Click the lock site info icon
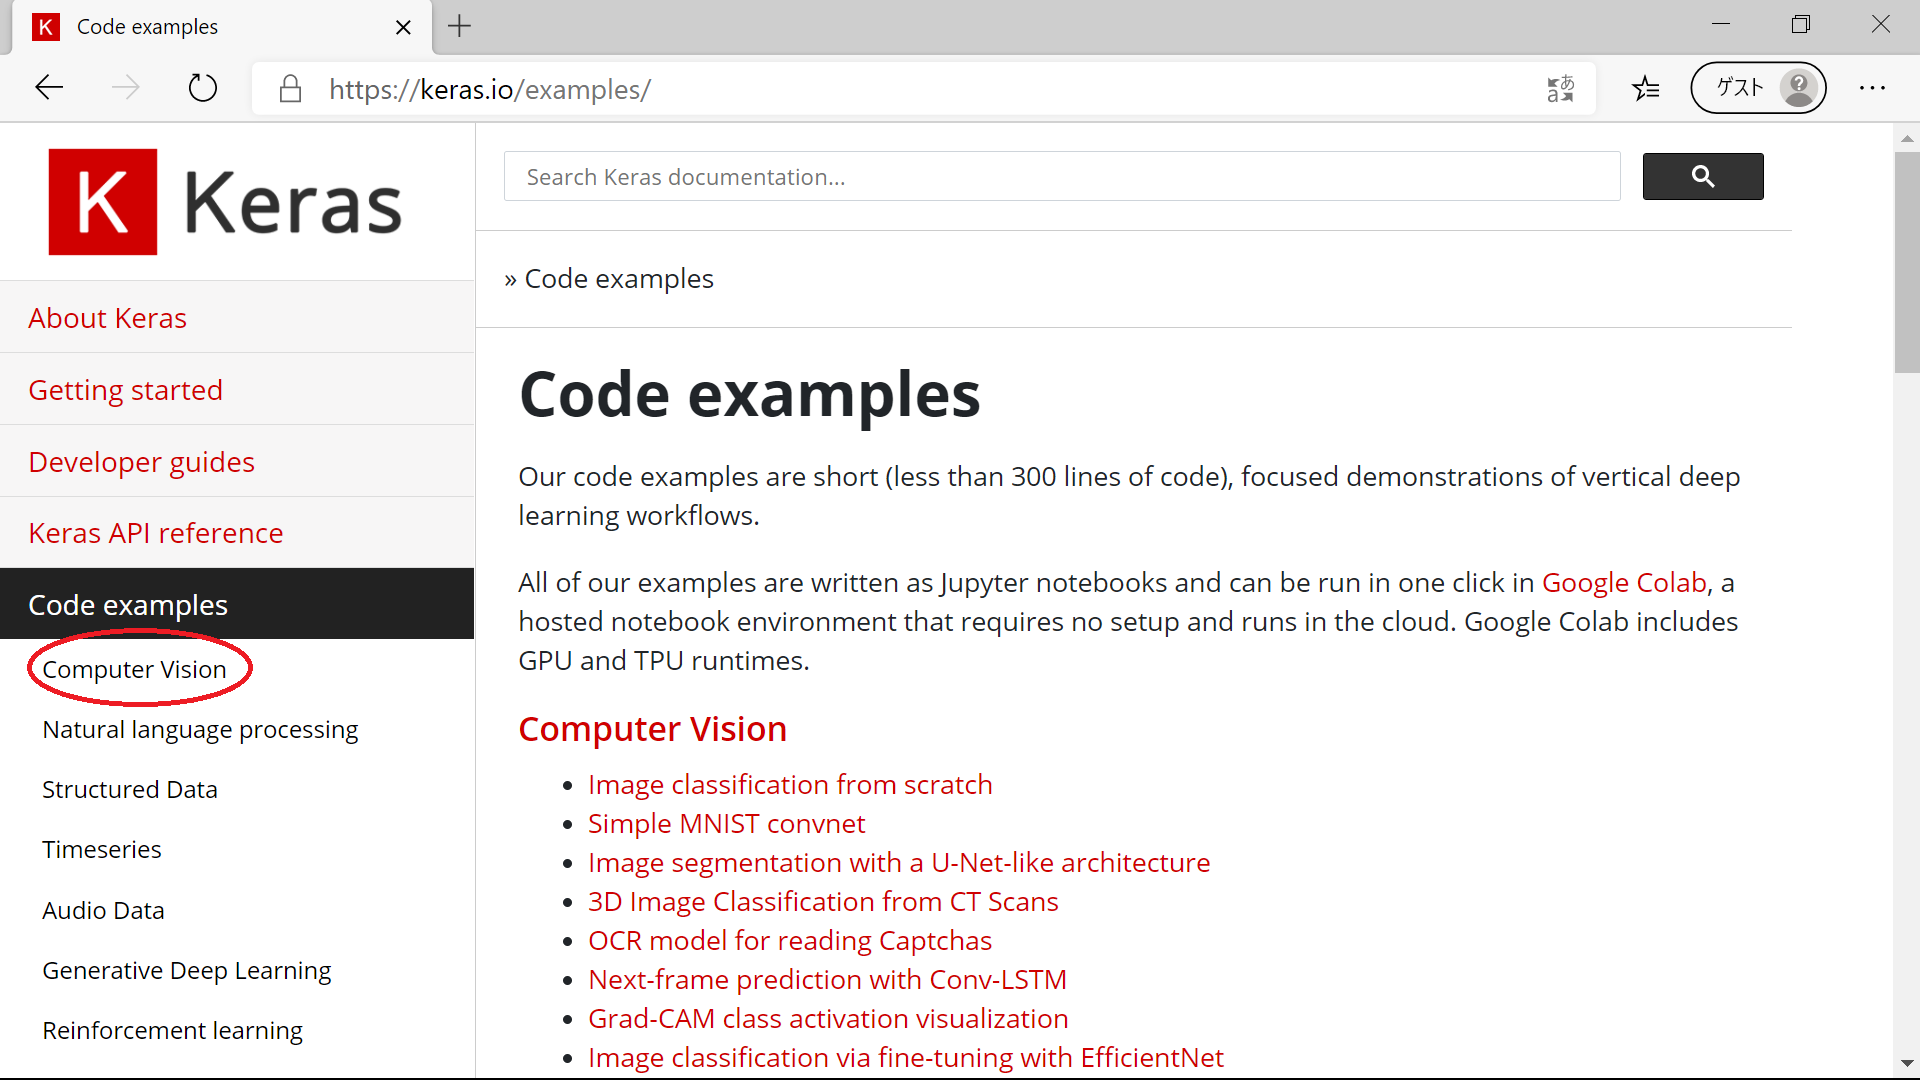Viewport: 1920px width, 1080px height. (290, 89)
